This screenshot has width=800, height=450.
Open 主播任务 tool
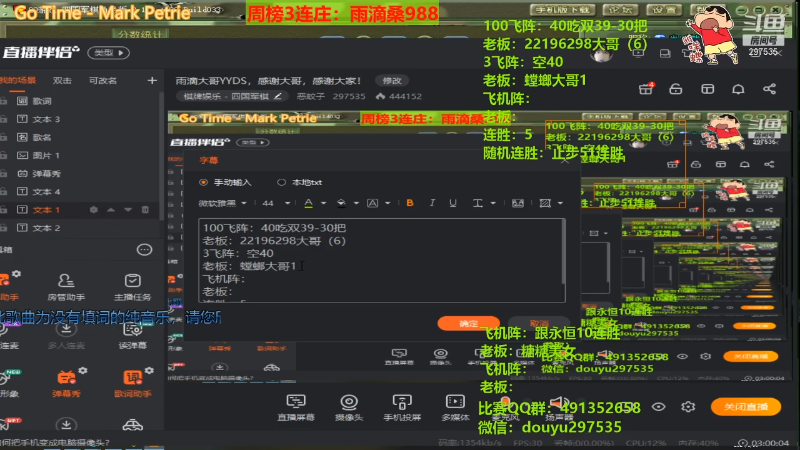click(132, 287)
